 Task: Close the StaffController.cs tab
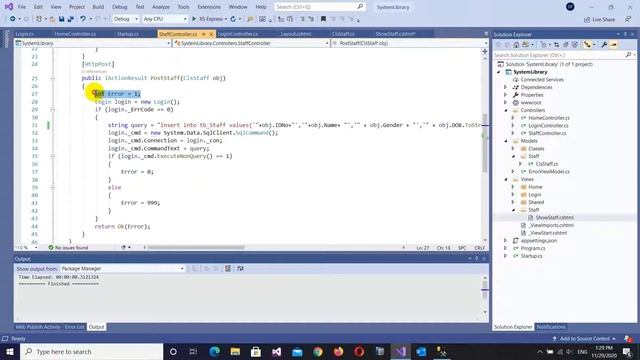[x=211, y=34]
